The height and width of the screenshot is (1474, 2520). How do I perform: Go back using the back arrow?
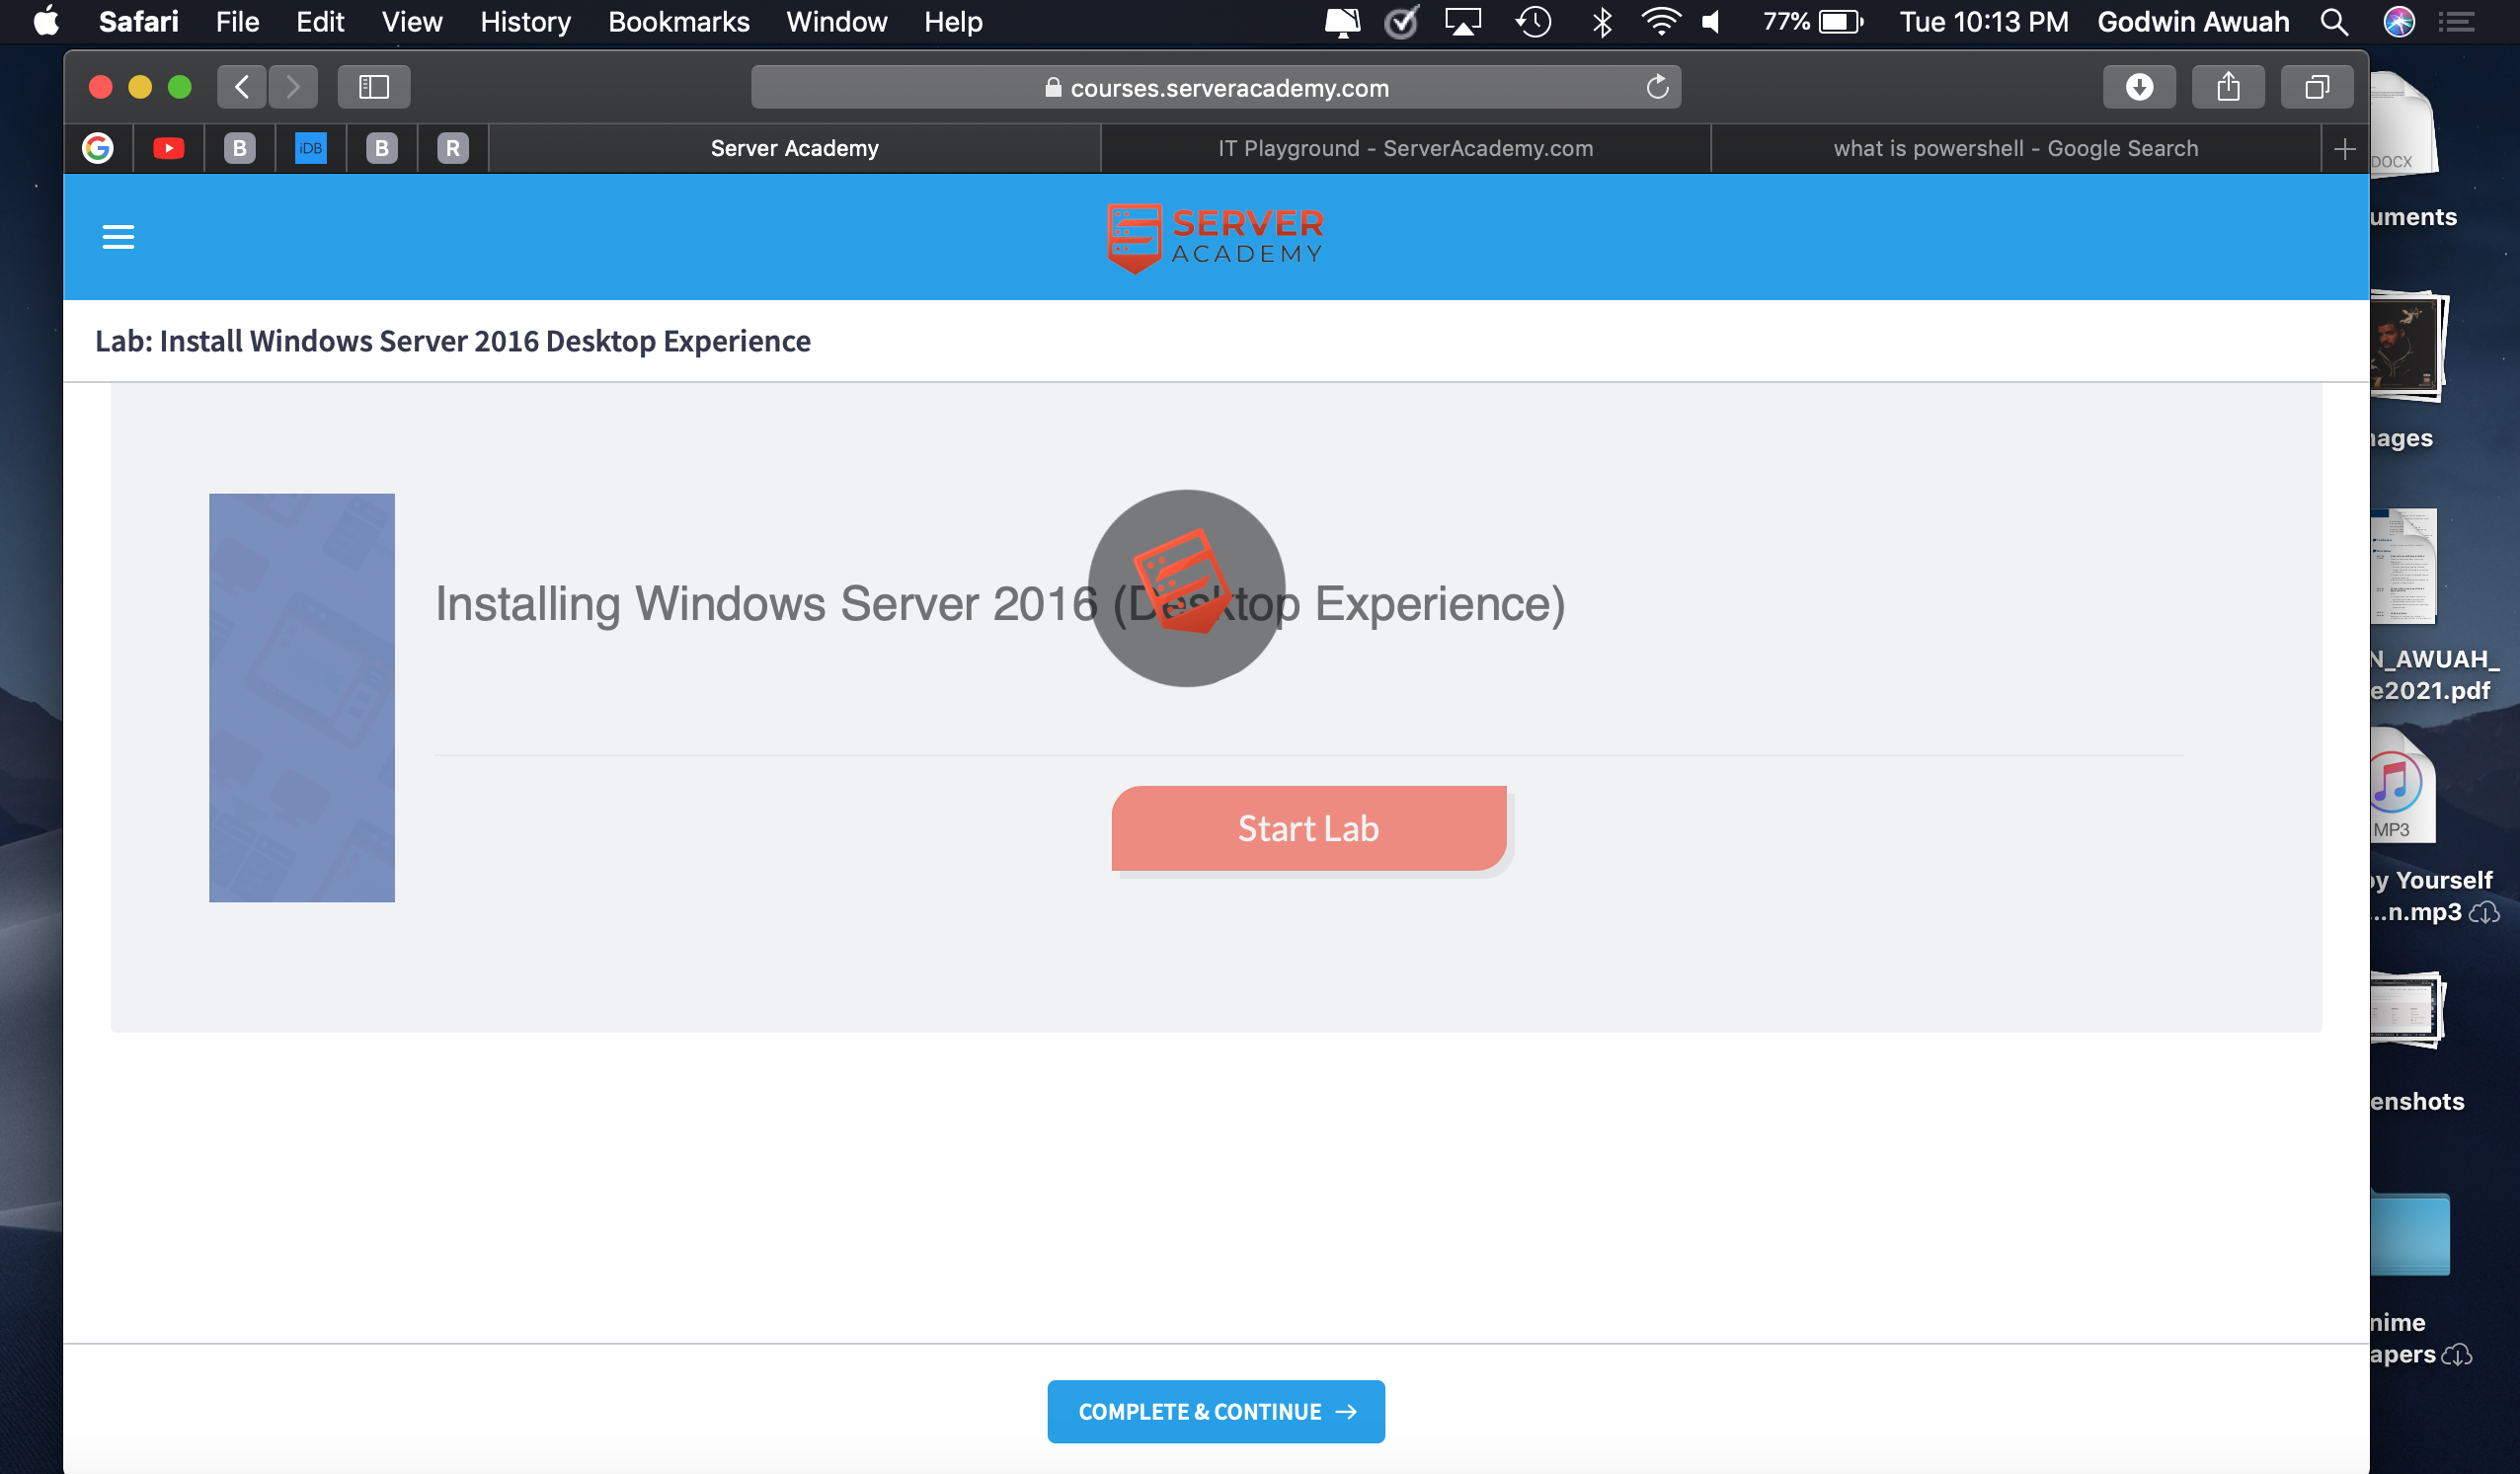(x=242, y=87)
